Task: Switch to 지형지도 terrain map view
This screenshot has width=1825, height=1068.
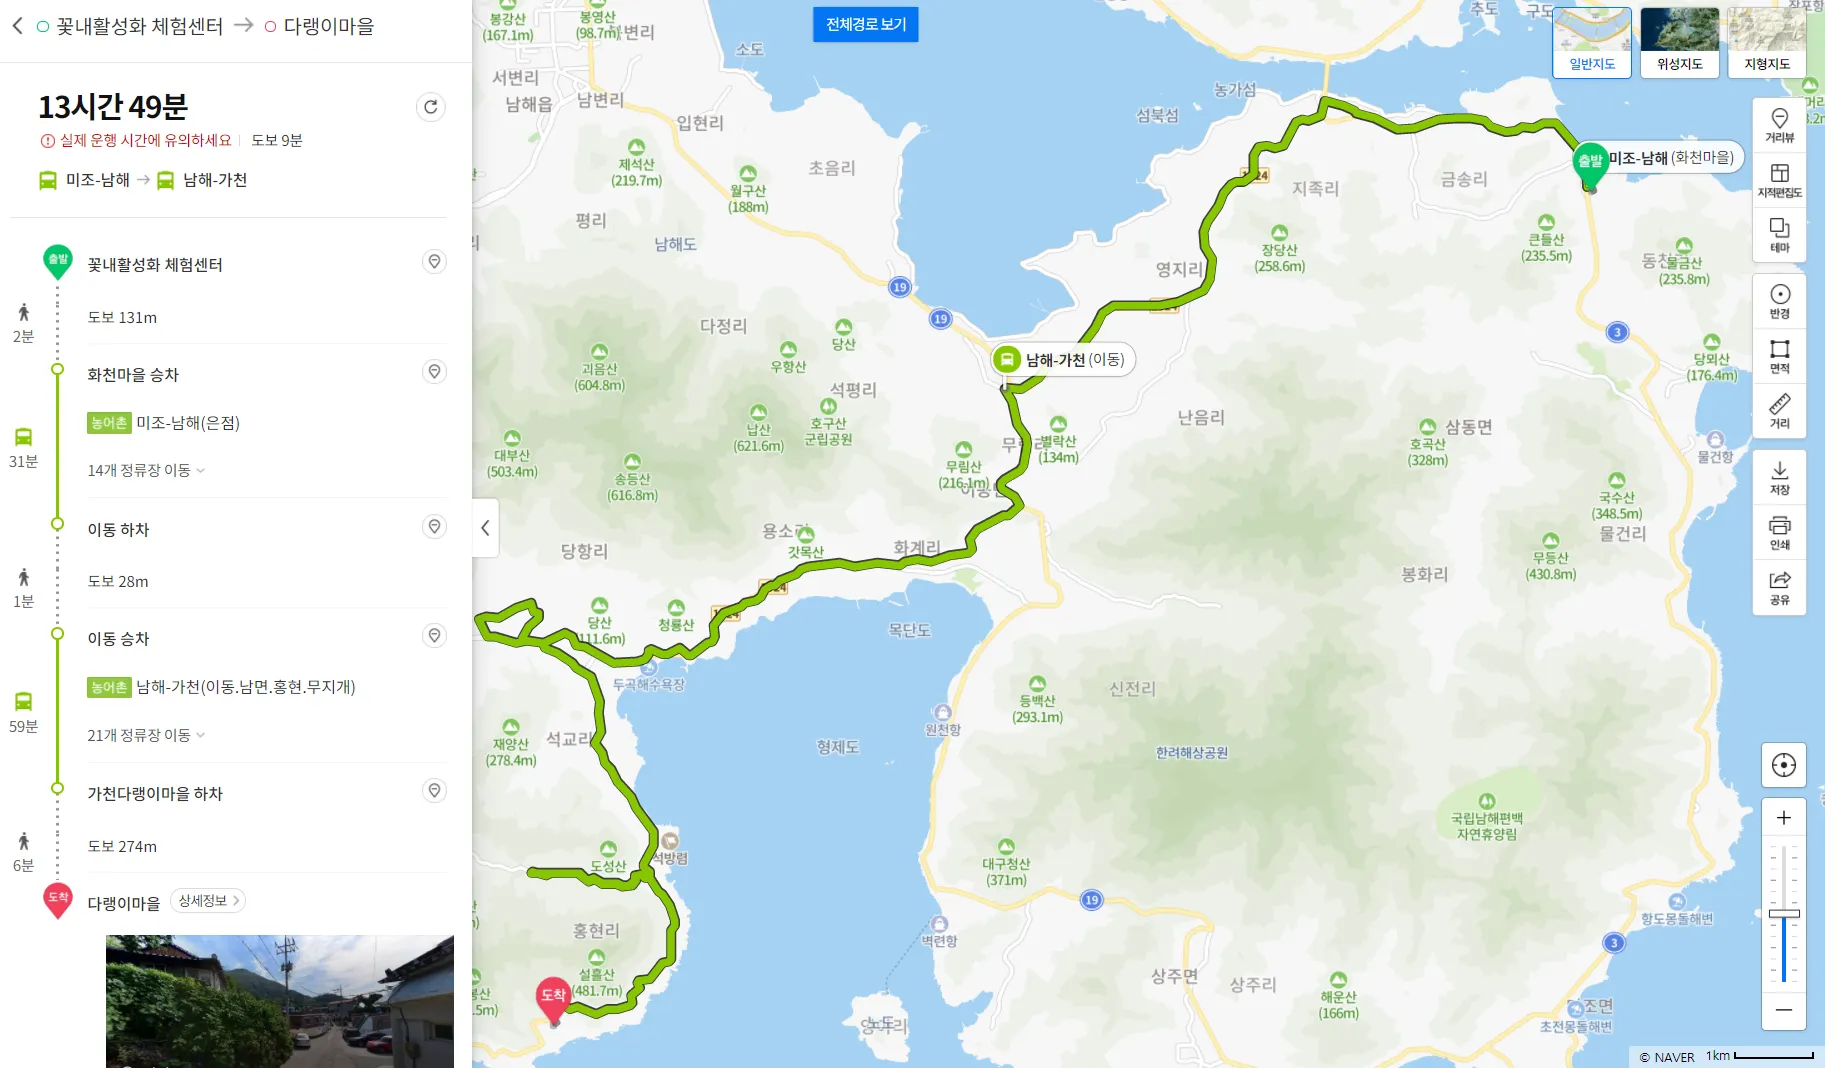Action: [x=1767, y=42]
